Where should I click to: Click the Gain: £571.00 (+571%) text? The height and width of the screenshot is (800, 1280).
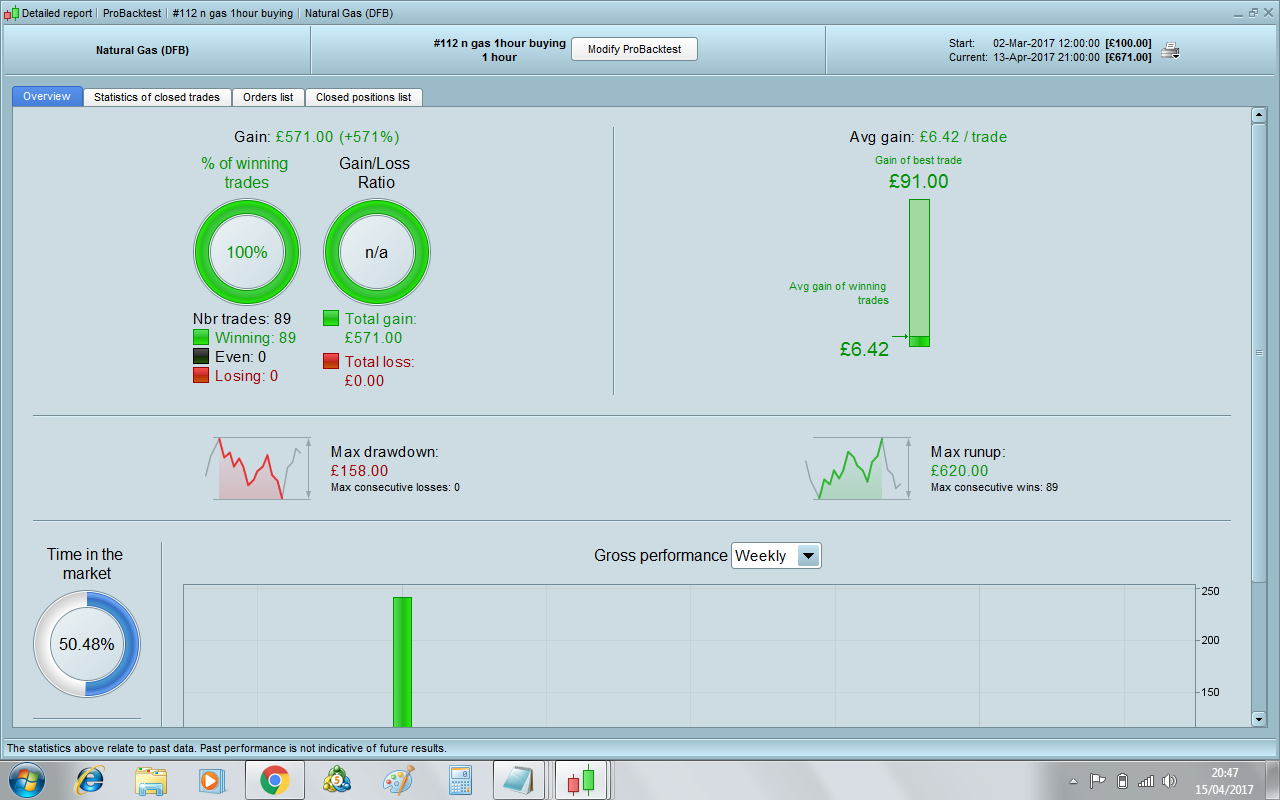point(317,137)
